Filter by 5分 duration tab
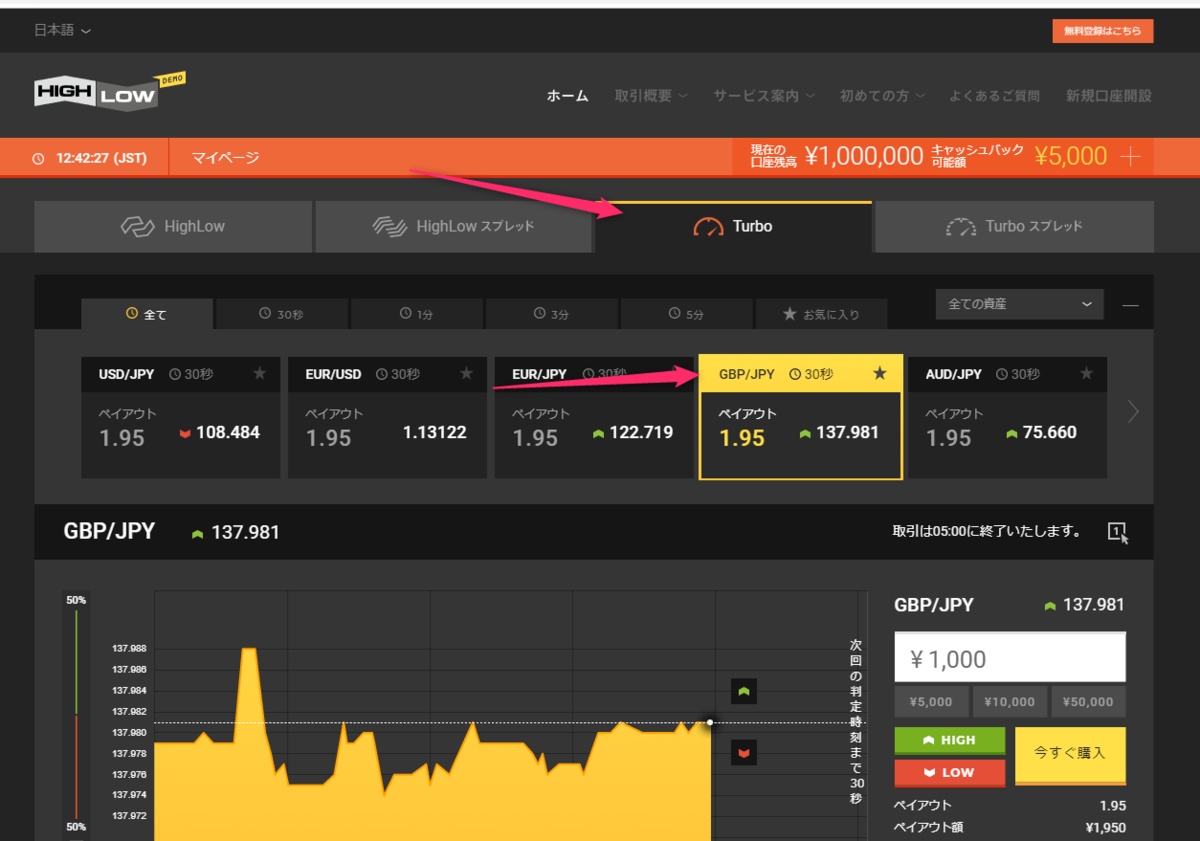The image size is (1200, 841). point(687,314)
